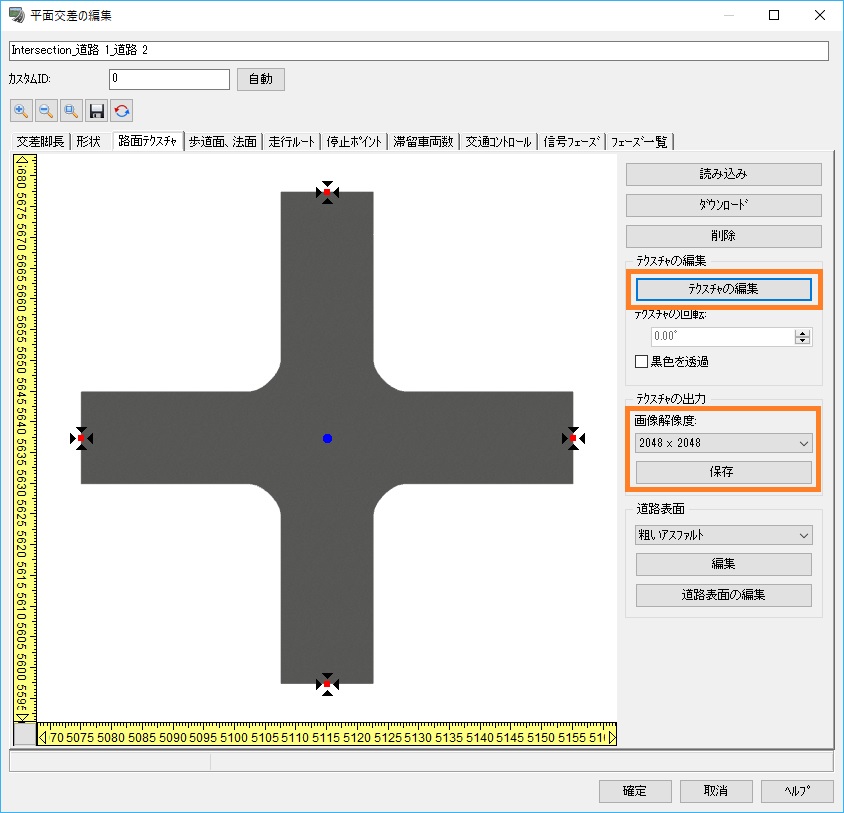Screen dimensions: 844x813
Task: Click the horizontal ruler right scroll arrow
Action: [x=612, y=737]
